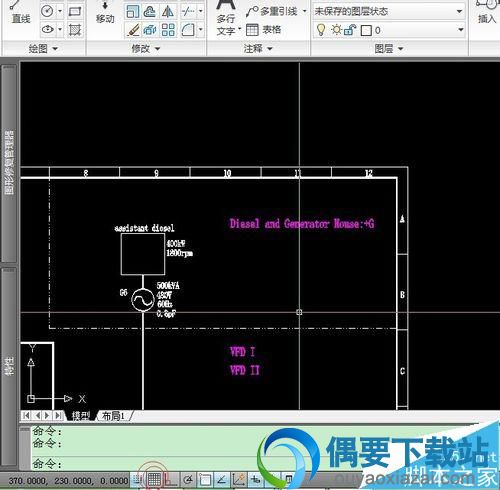Select the 'VFD II' magenta text
Screen dimensions: 500x490
coord(245,370)
